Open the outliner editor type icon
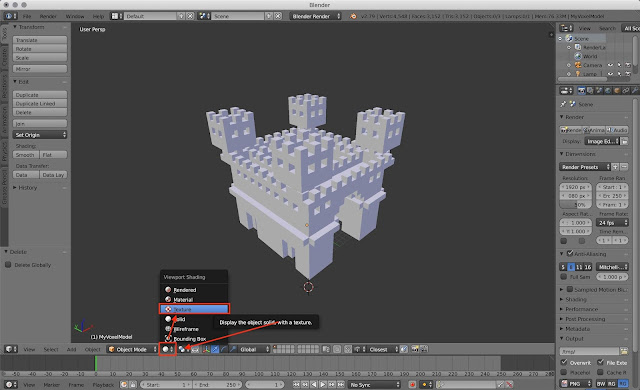 click(566, 28)
